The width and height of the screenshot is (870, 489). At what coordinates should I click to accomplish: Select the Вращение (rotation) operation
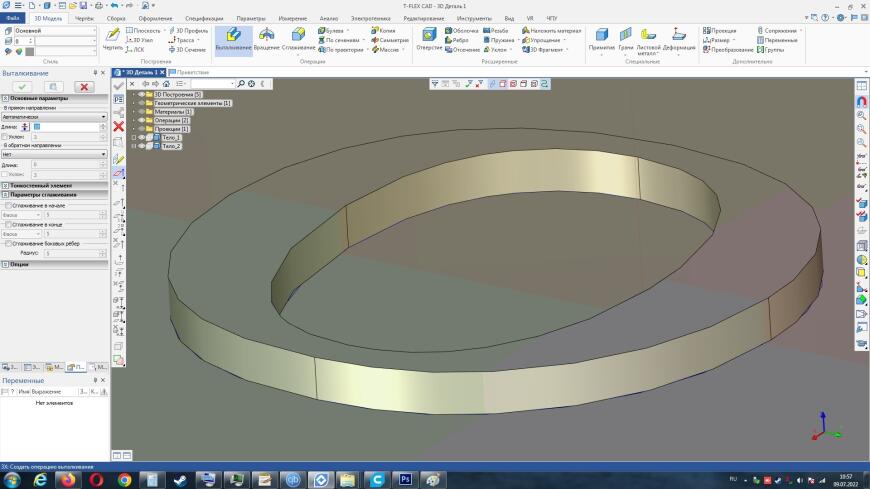pos(266,39)
